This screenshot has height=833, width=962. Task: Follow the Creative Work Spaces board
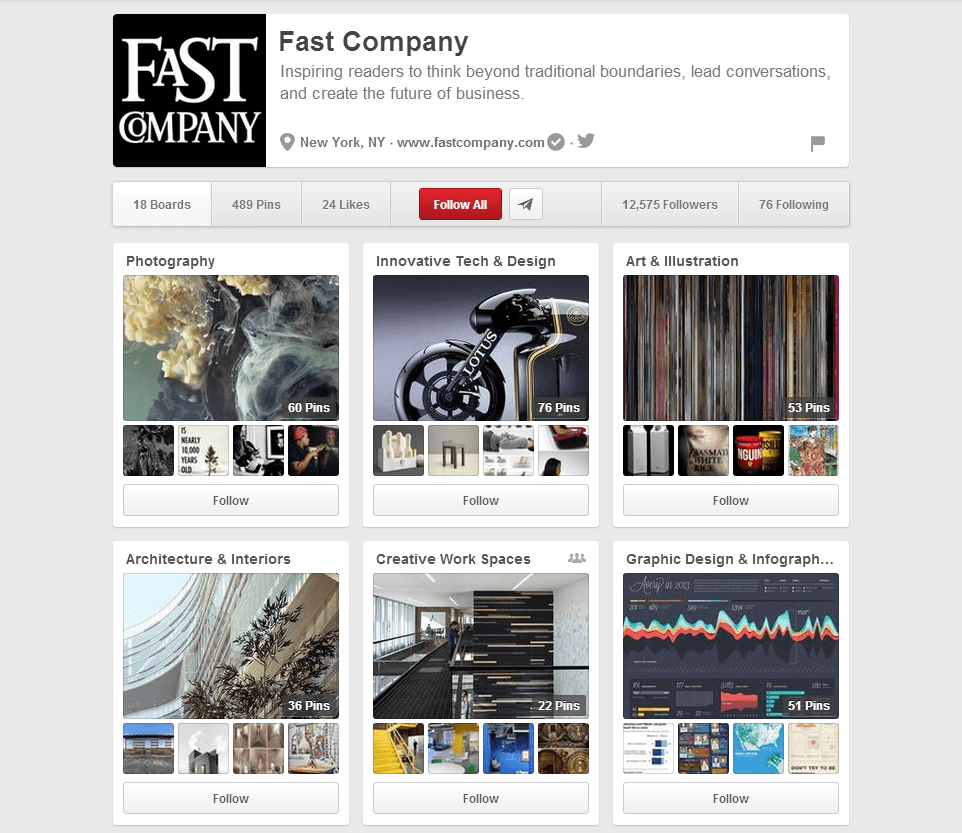[x=481, y=799]
